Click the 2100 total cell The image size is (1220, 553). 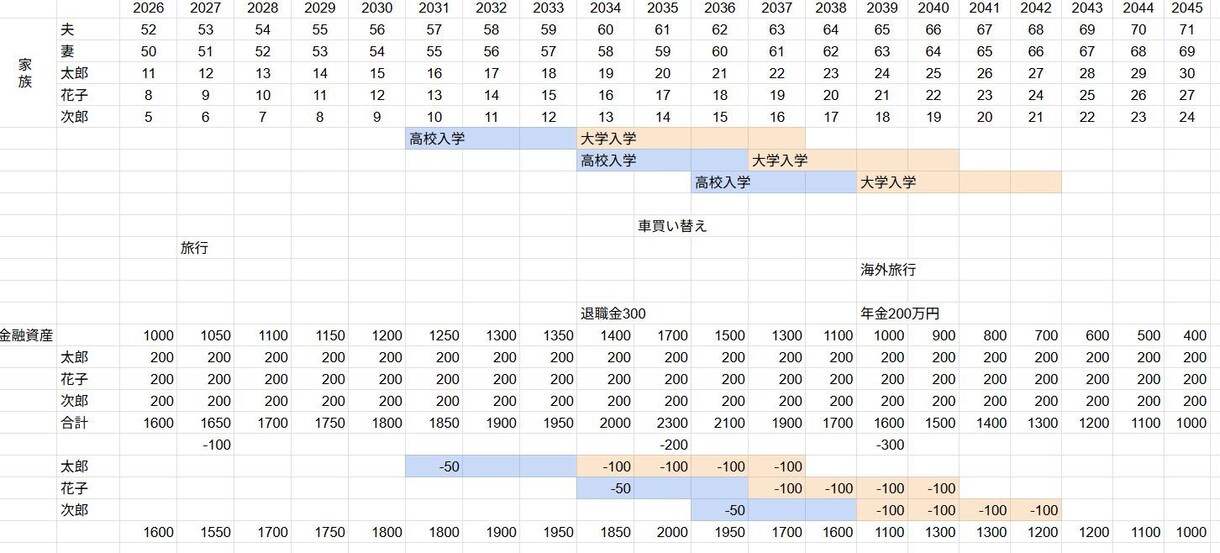pyautogui.click(x=729, y=424)
